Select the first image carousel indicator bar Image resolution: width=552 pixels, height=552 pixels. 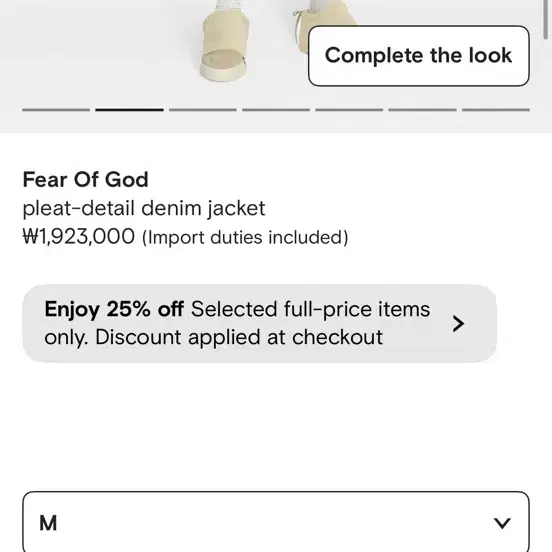click(x=56, y=110)
